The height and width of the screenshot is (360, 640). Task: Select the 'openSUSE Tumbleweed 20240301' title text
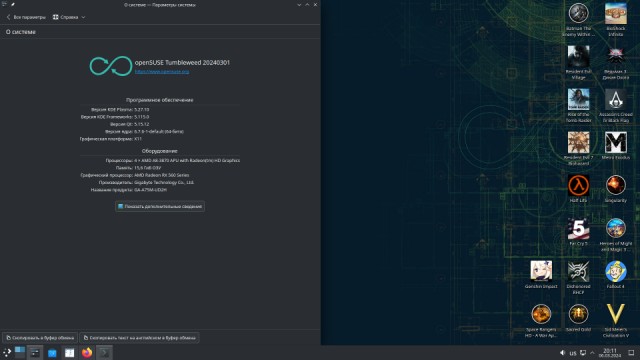click(182, 62)
